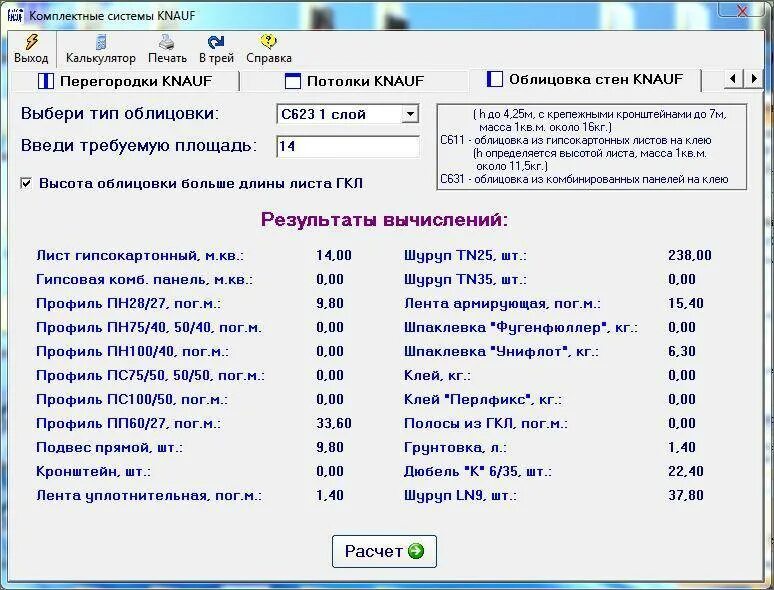Click value 37,80 for Шуруп LN9
This screenshot has width=774, height=590.
[x=686, y=495]
